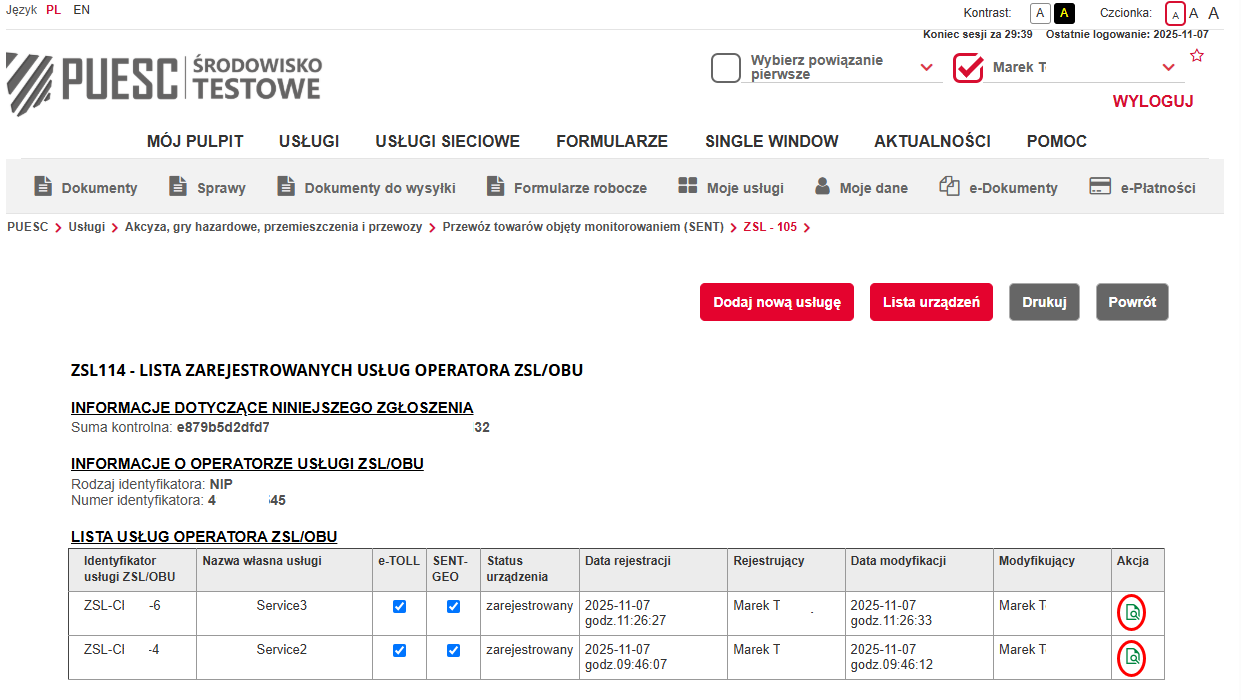Click the view icon for Service3 row
1246x700 pixels.
click(x=1132, y=613)
